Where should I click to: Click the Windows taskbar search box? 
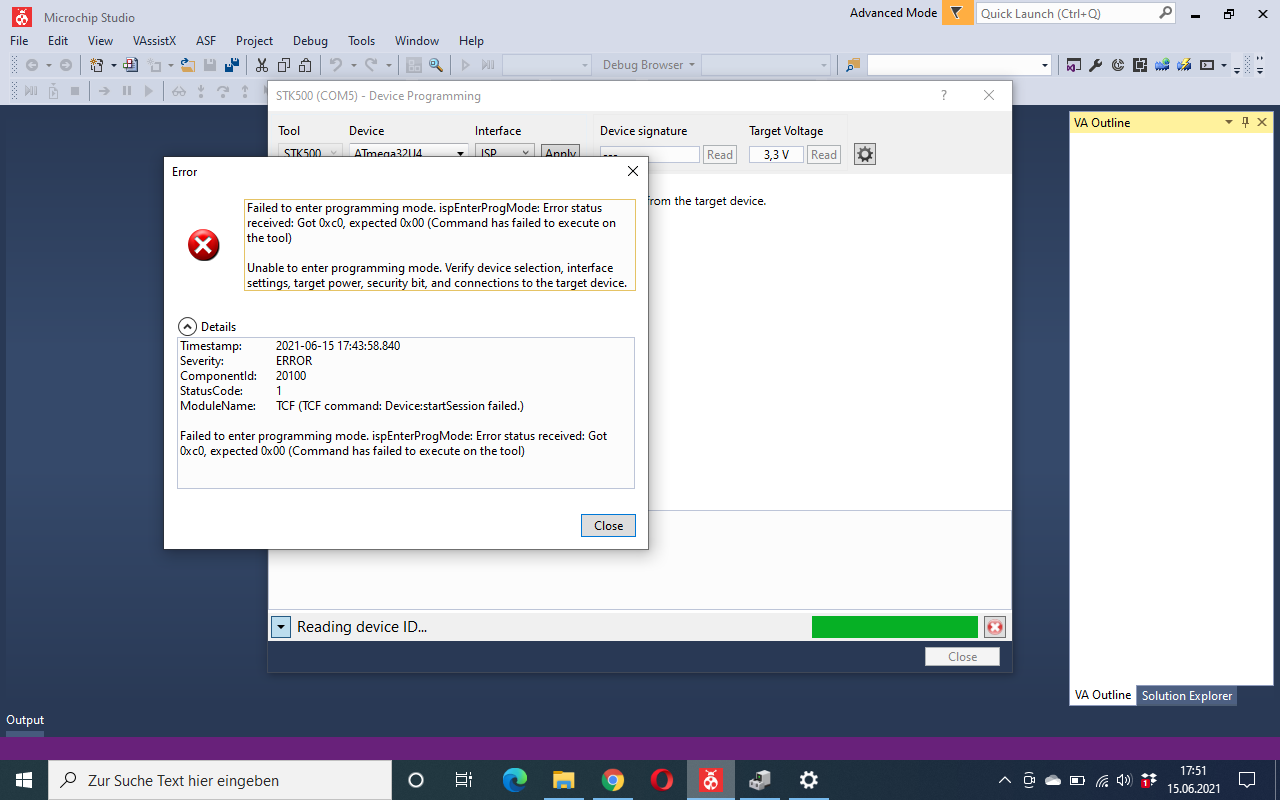tap(220, 780)
